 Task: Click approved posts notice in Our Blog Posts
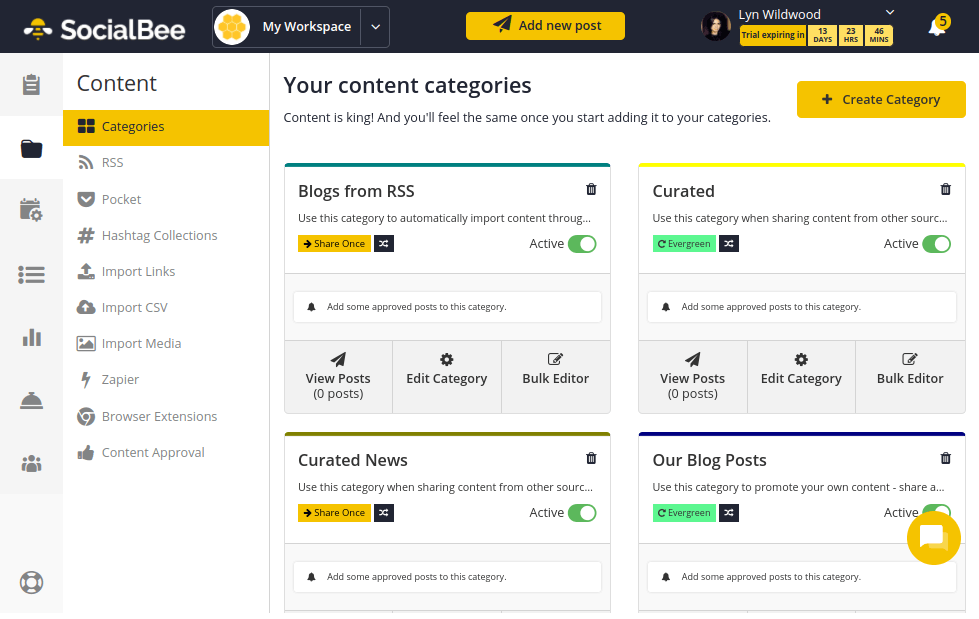pos(802,577)
